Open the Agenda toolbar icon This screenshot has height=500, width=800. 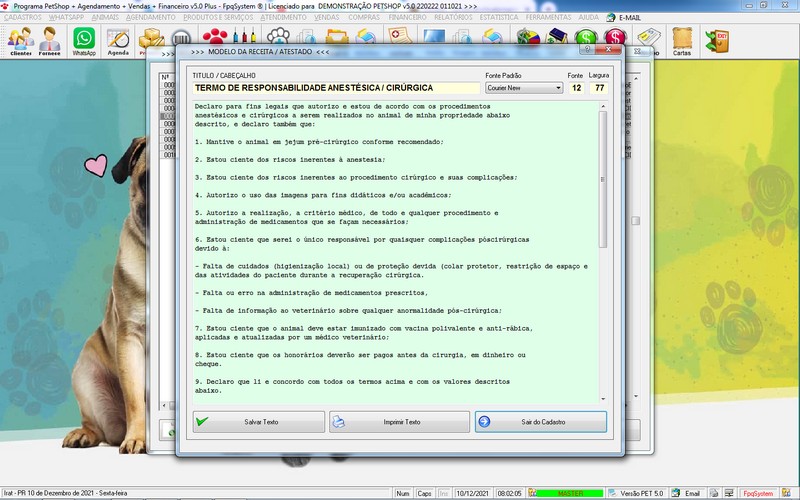(x=118, y=41)
